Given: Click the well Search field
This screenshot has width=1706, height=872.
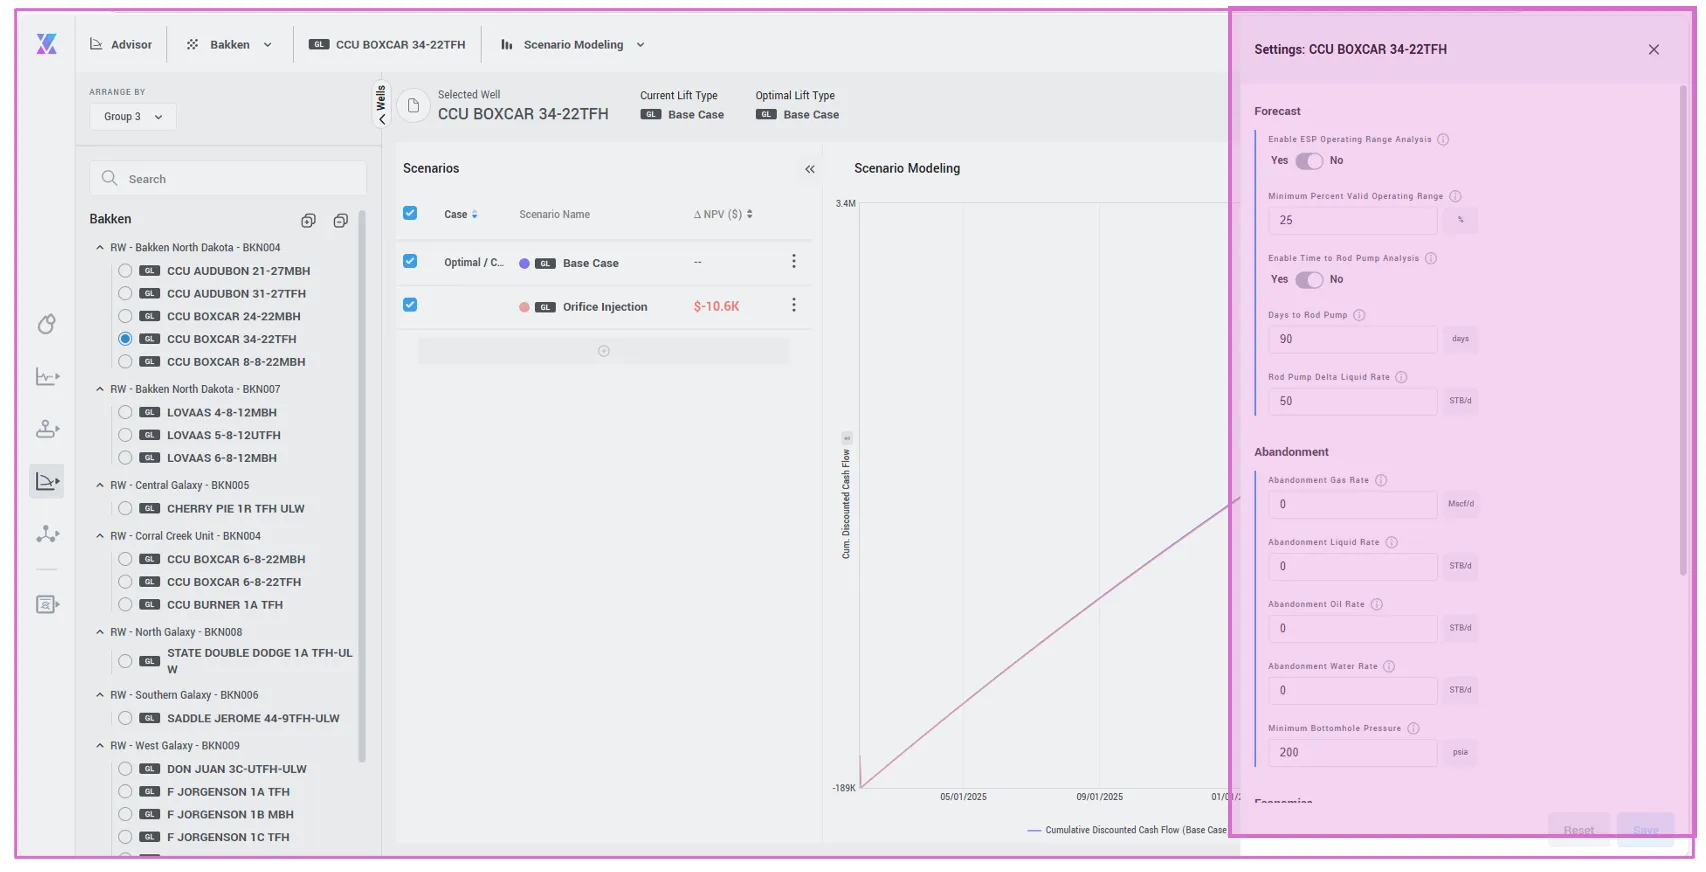Looking at the screenshot, I should click(228, 179).
